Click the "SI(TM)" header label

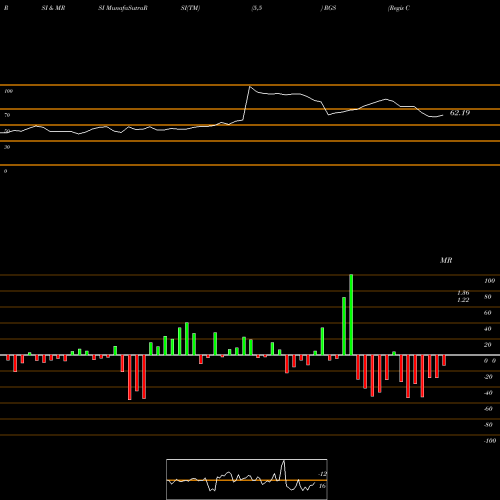click(190, 8)
